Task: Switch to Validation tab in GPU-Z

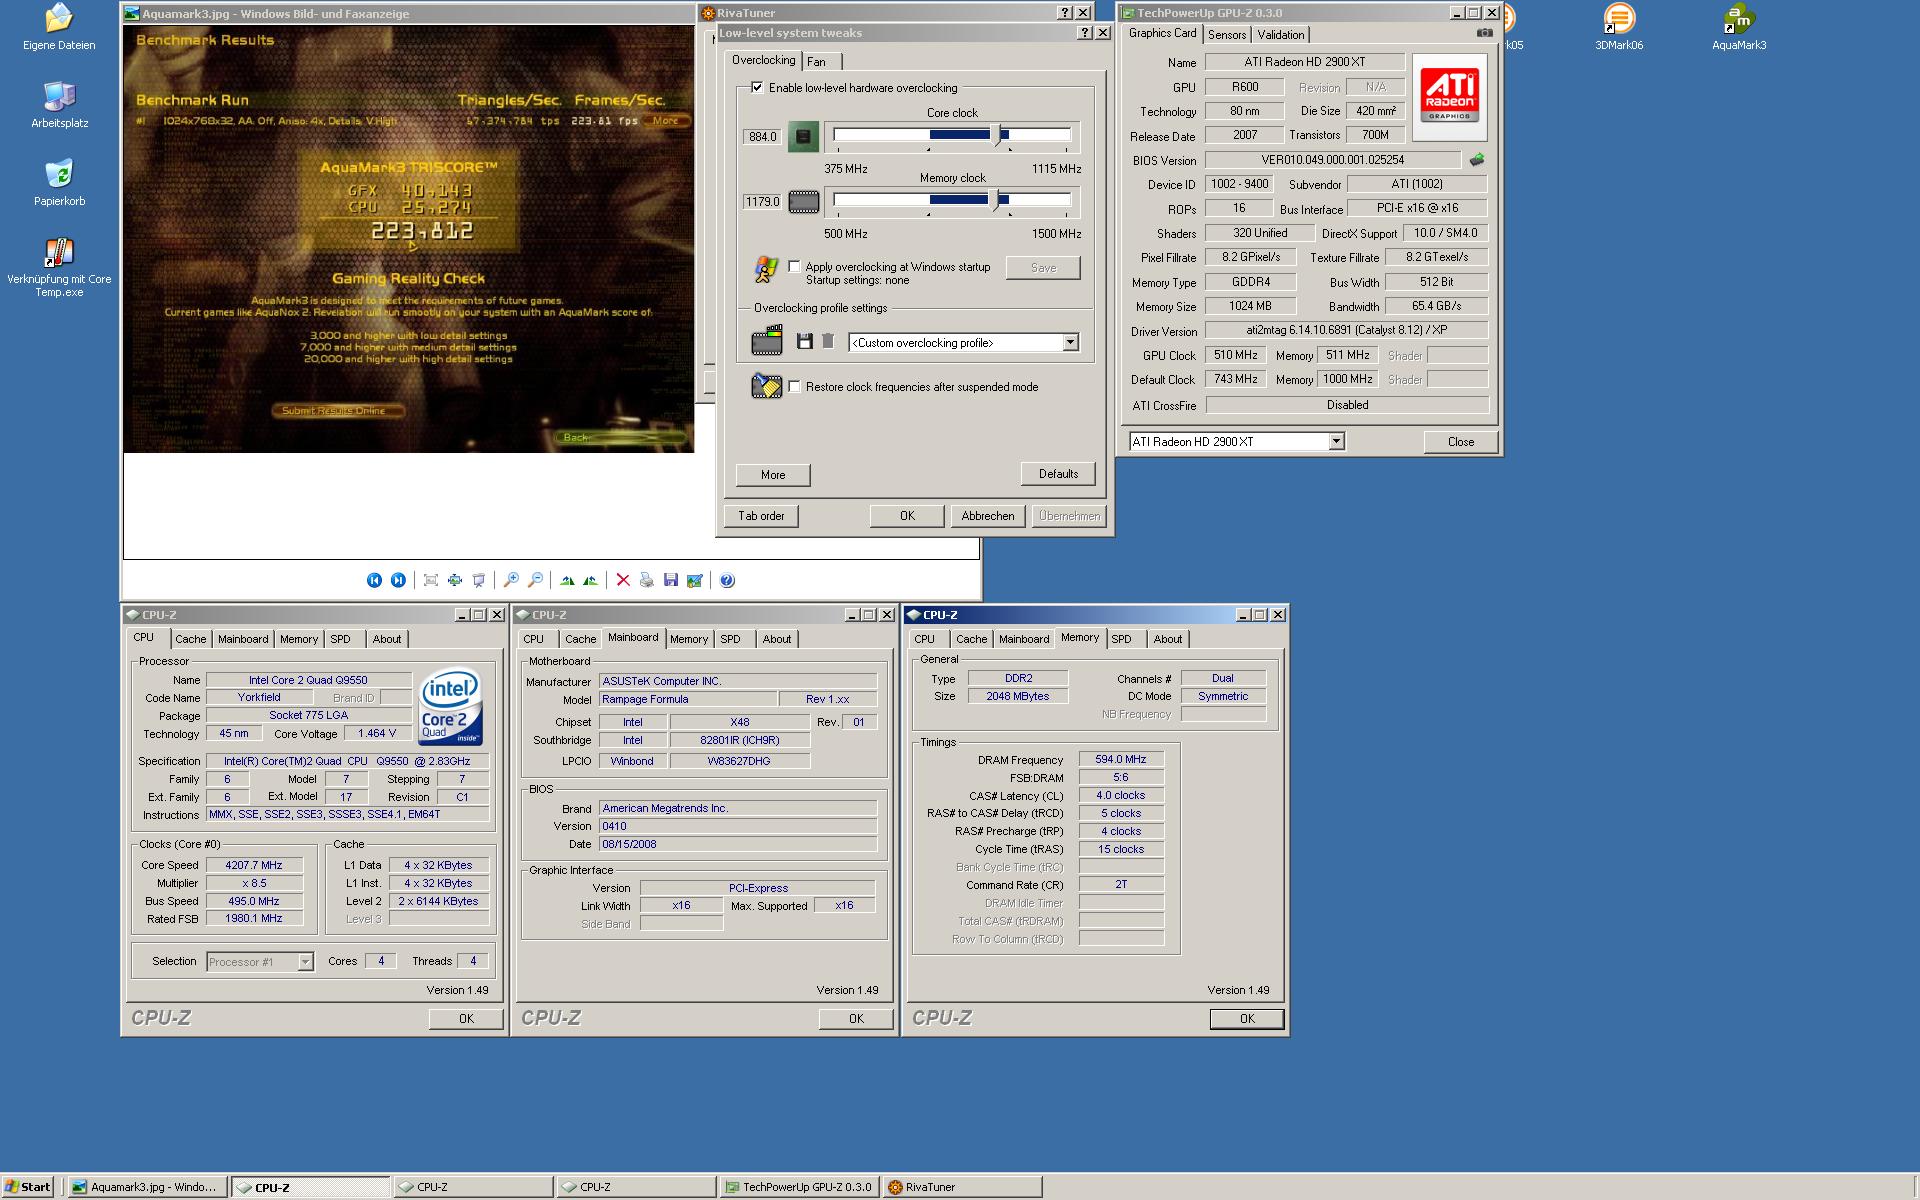Action: click(x=1281, y=34)
